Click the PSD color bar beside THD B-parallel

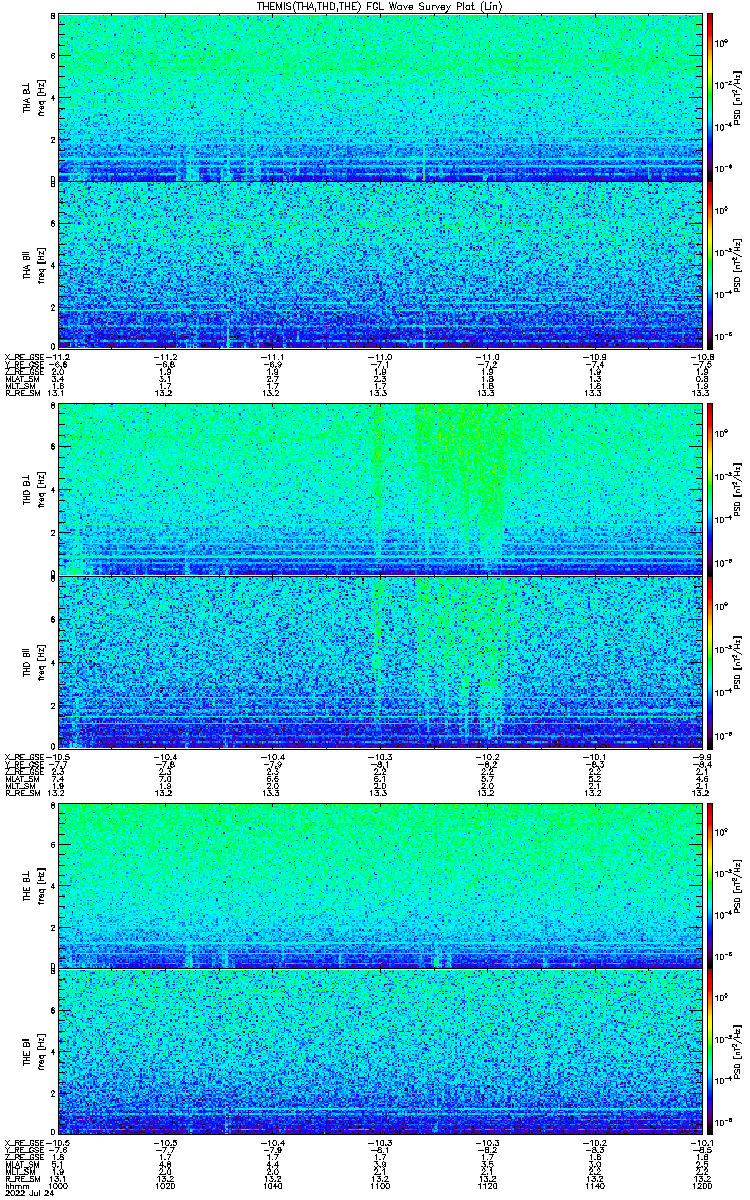point(711,662)
